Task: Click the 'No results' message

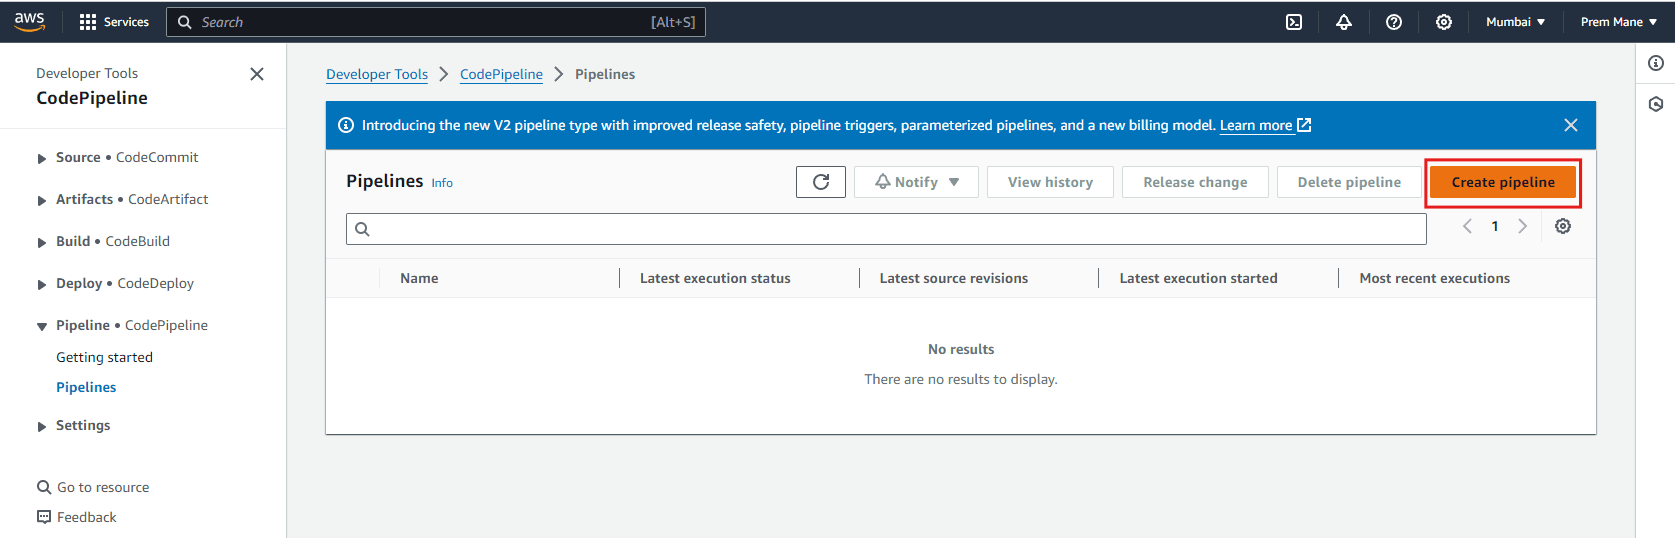Action: tap(961, 349)
